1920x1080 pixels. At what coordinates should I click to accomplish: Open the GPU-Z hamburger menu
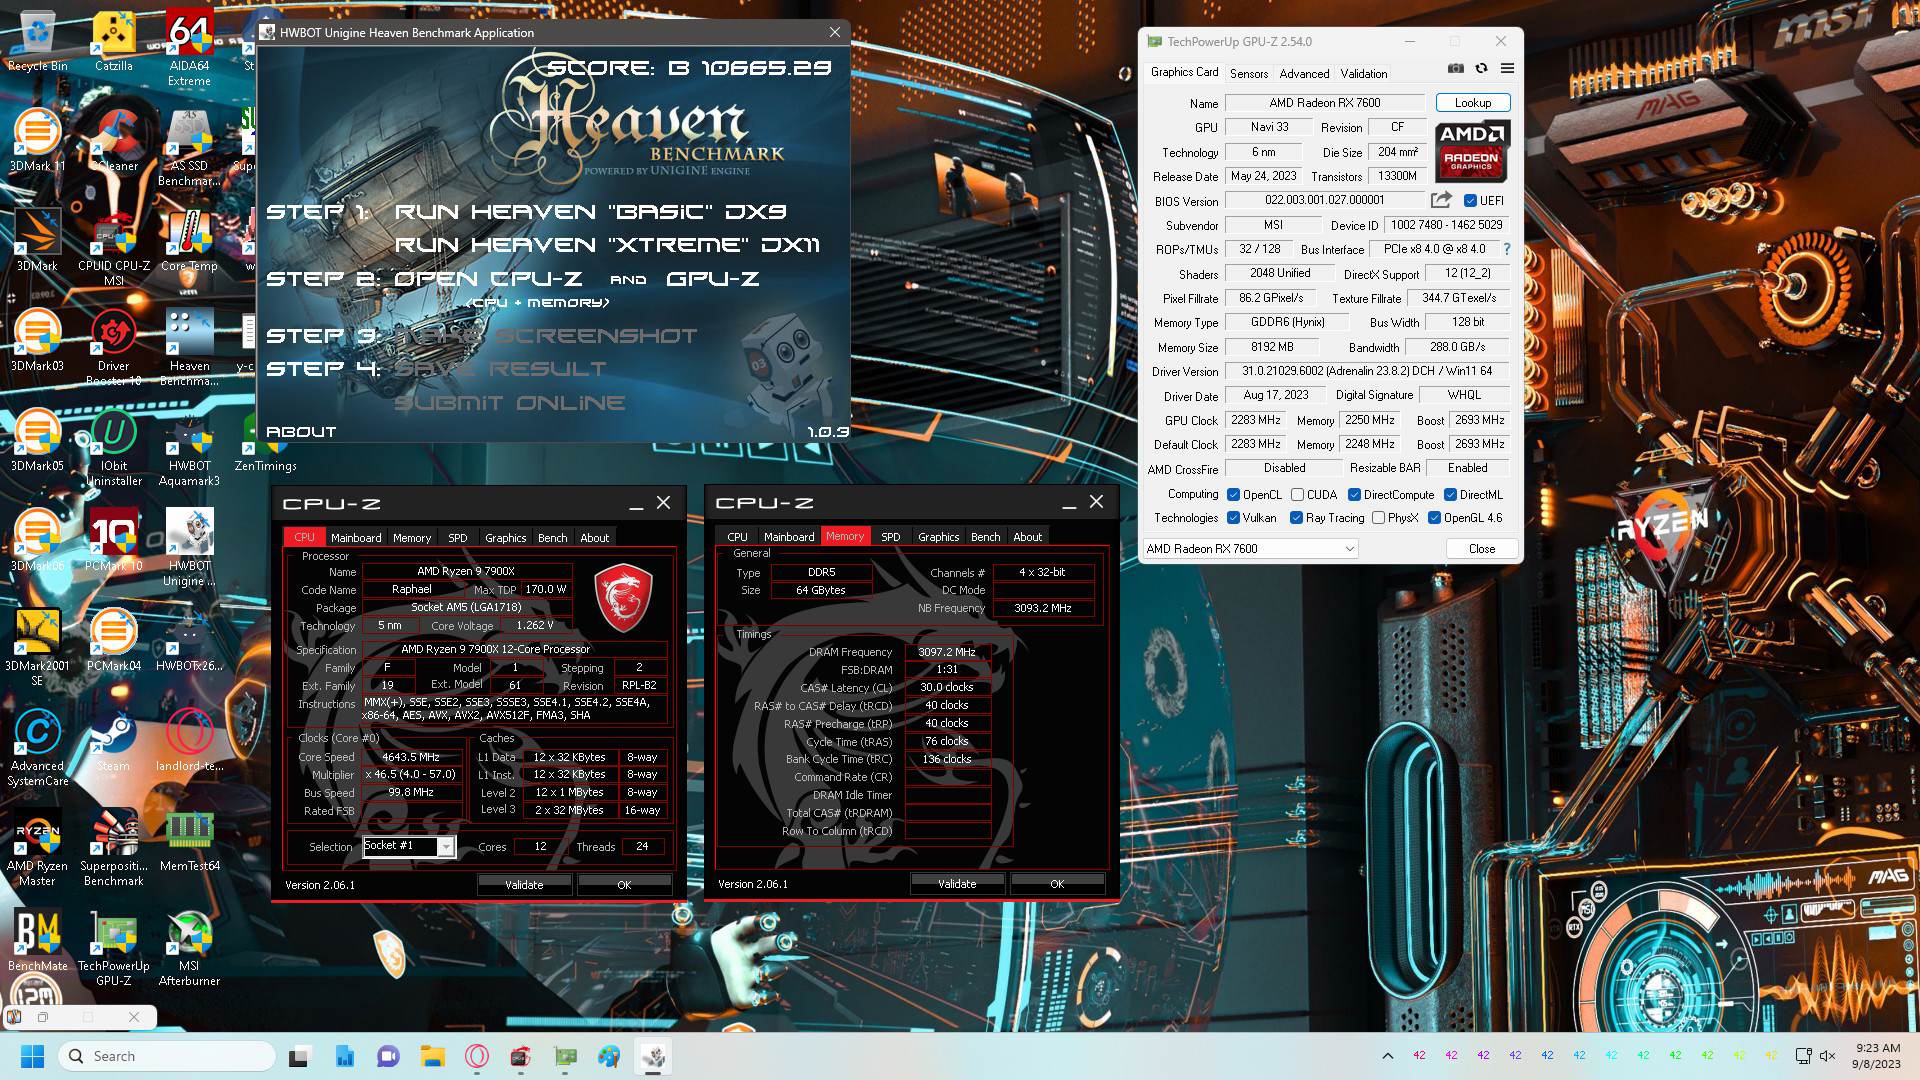click(x=1507, y=69)
